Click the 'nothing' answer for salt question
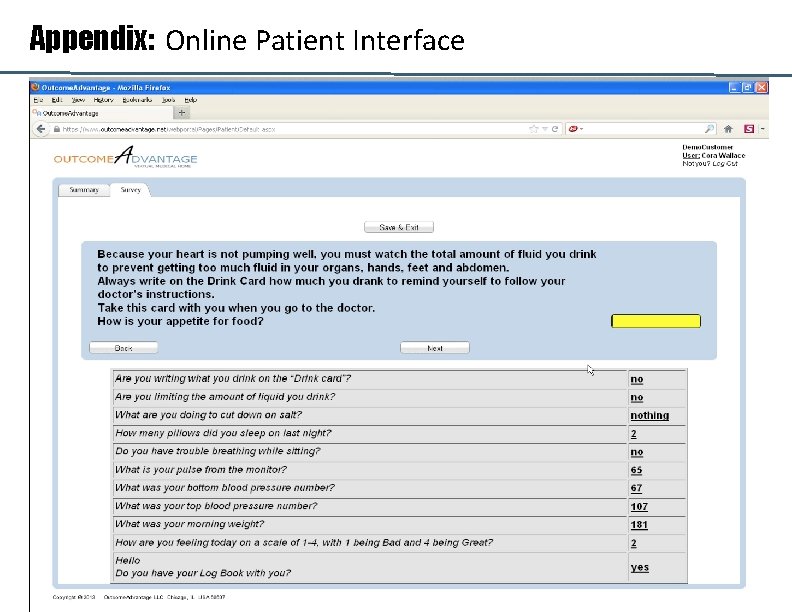792x612 pixels. point(650,416)
